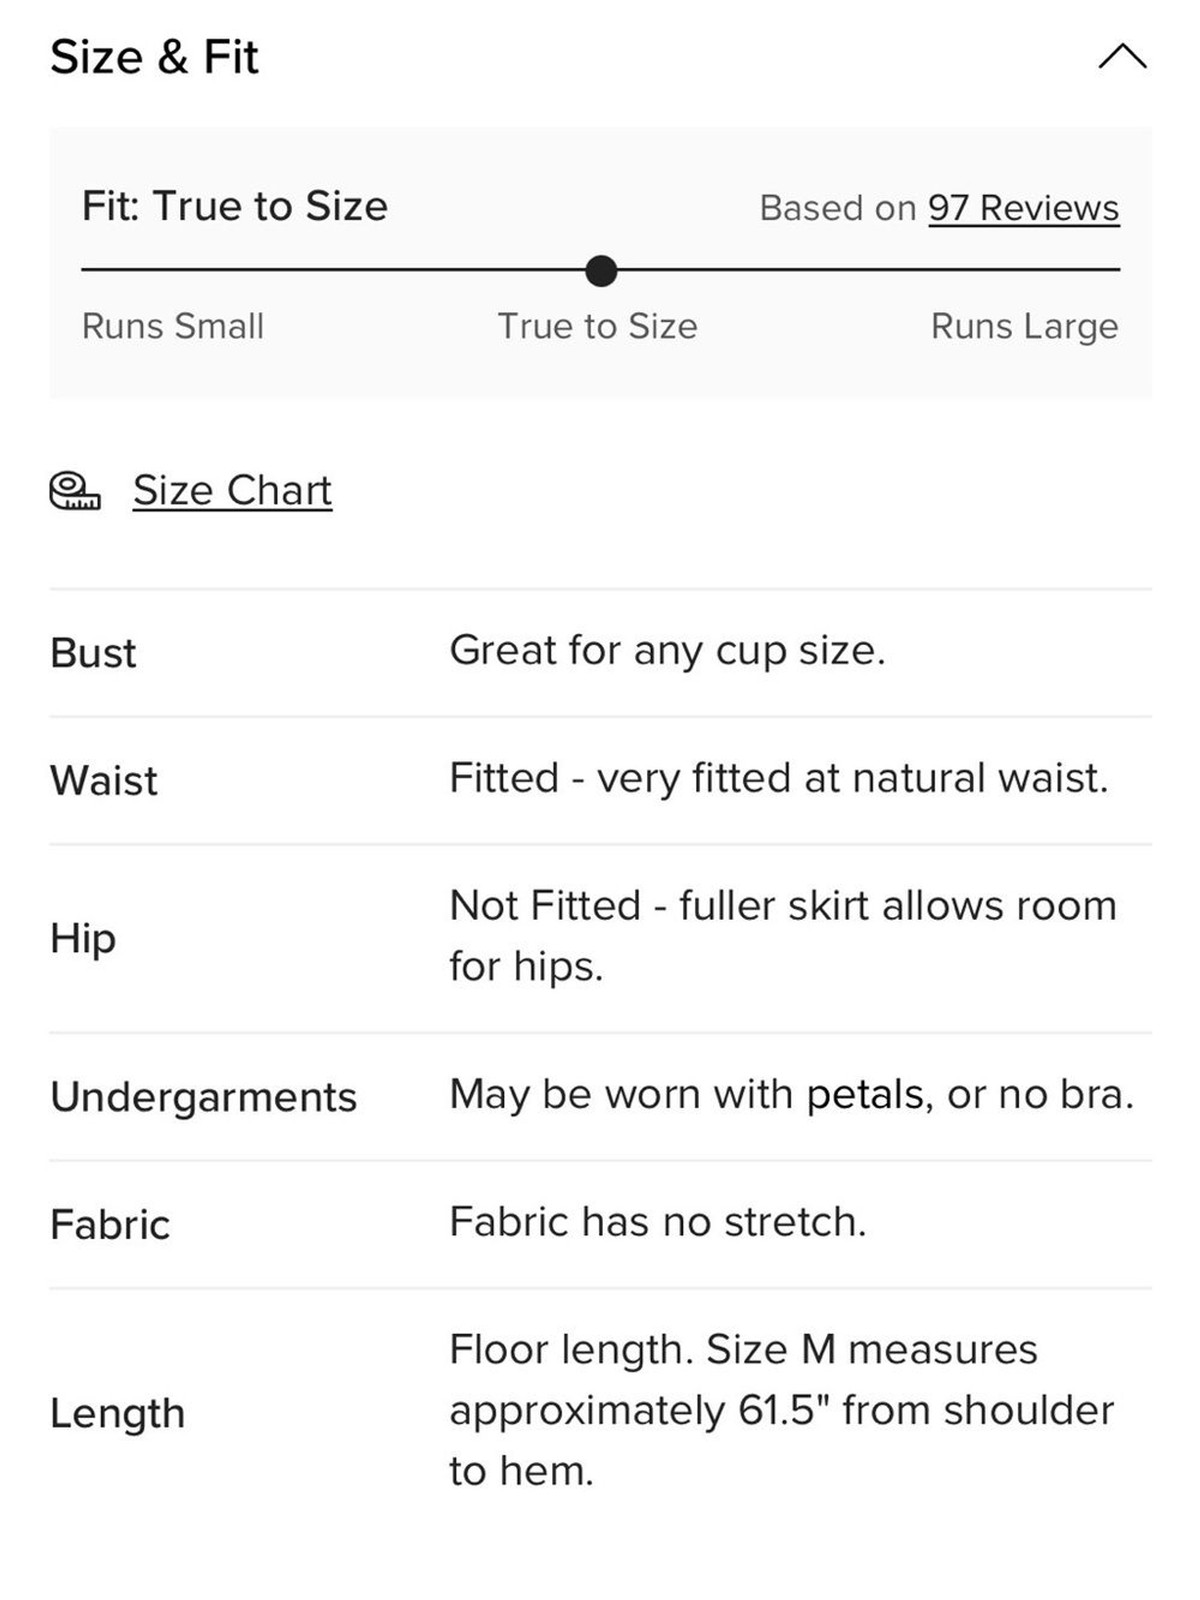Click the Floor length description text
The image size is (1200, 1600).
click(x=782, y=1410)
